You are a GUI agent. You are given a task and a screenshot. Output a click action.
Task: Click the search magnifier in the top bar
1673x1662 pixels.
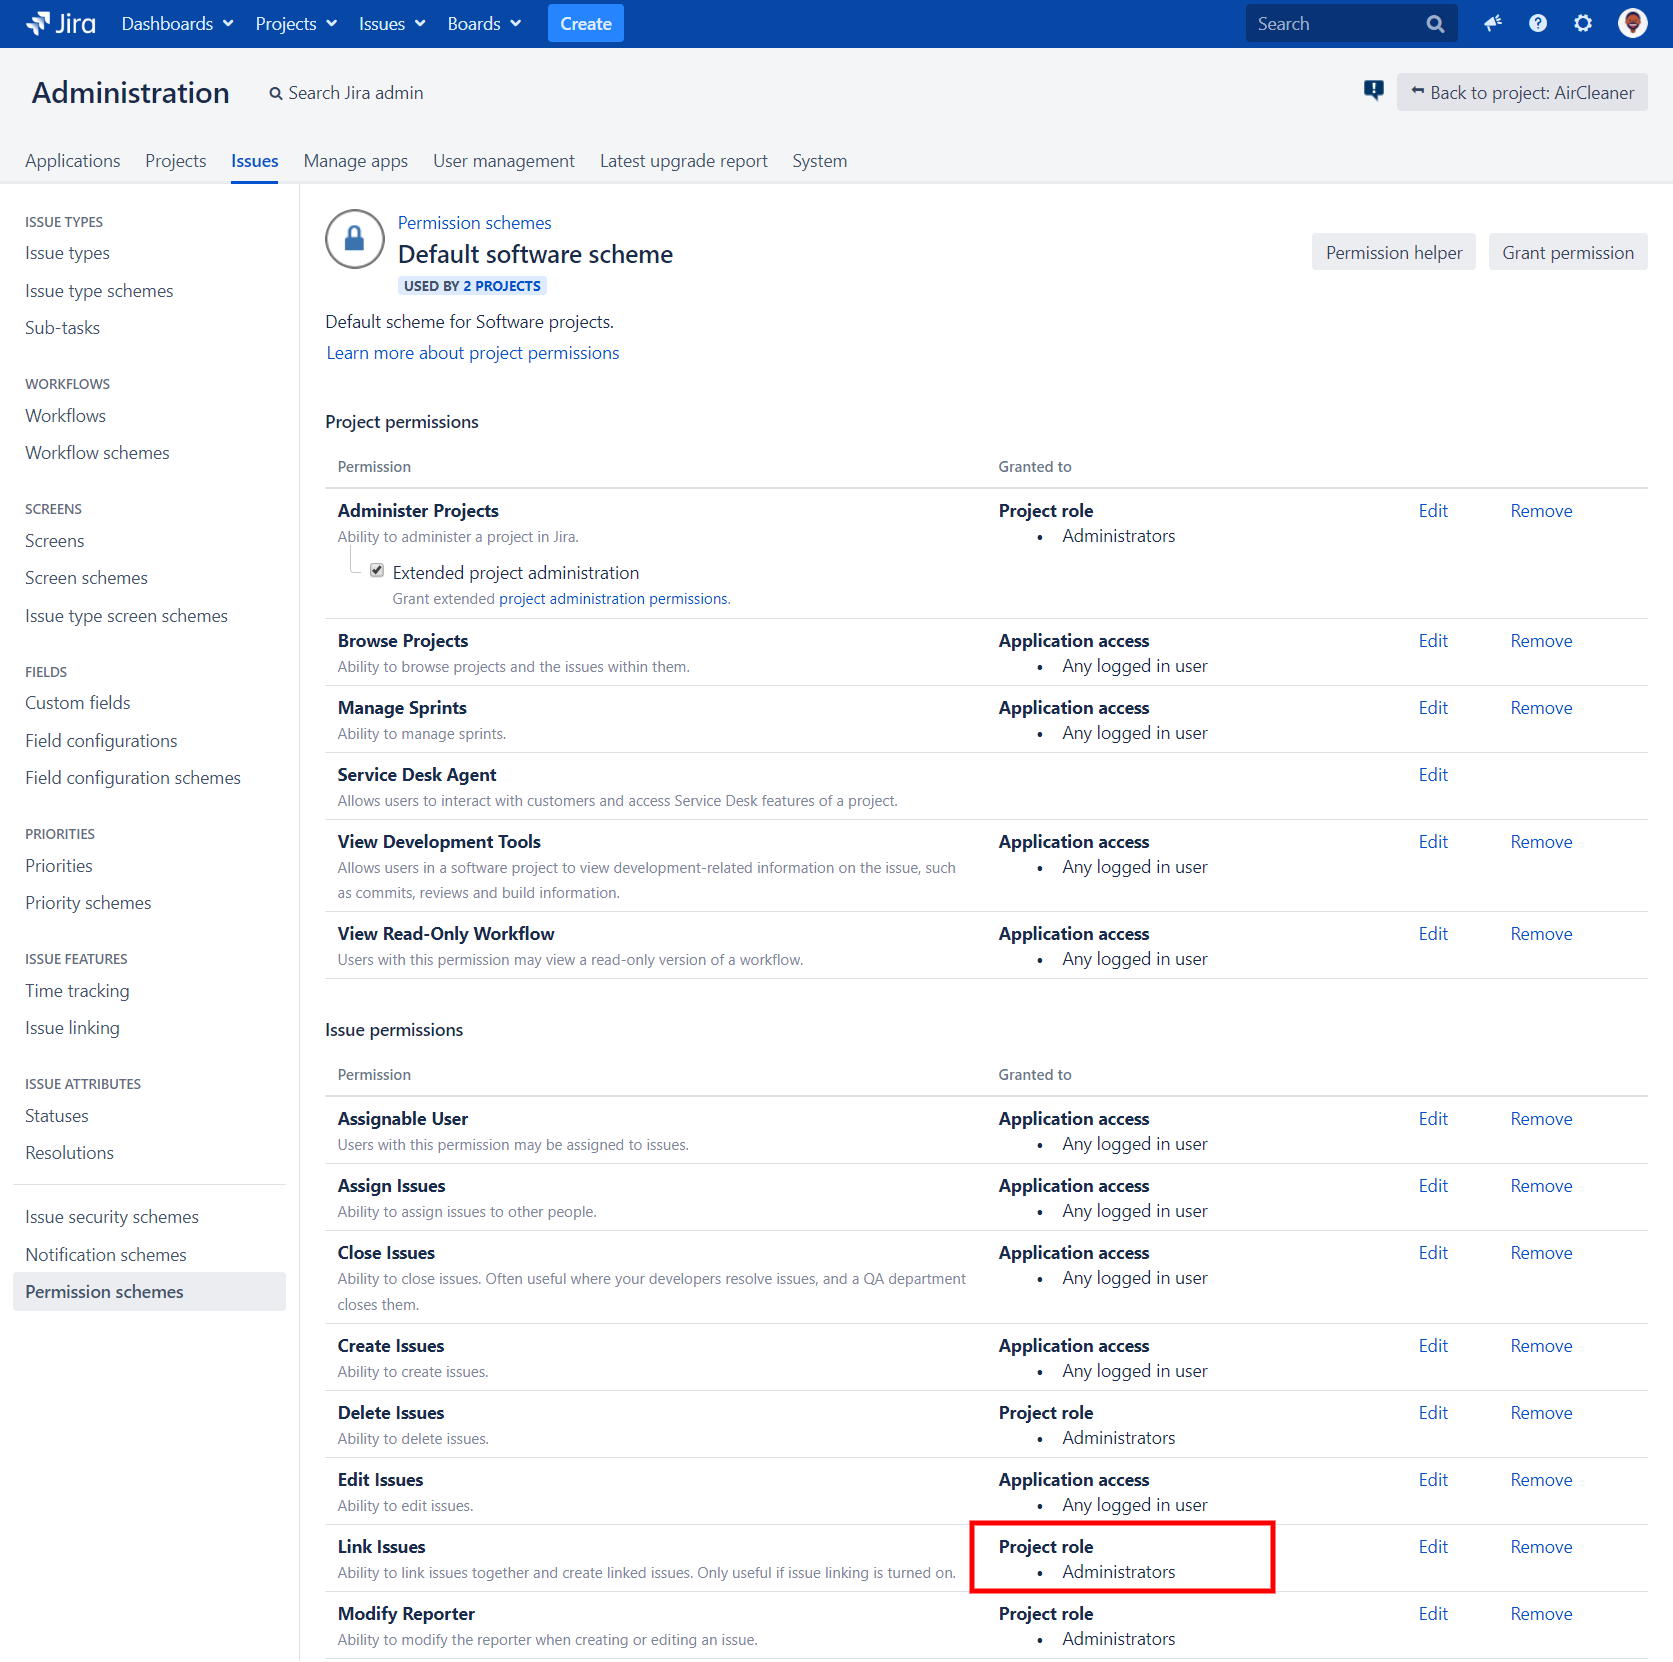tap(1434, 23)
